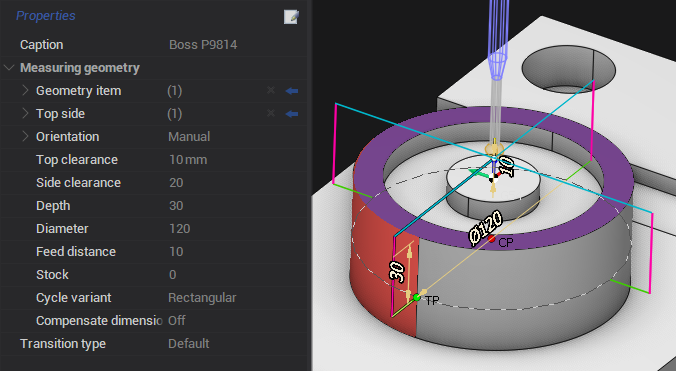The image size is (676, 371).
Task: Select the Properties panel title
Action: pyautogui.click(x=46, y=16)
